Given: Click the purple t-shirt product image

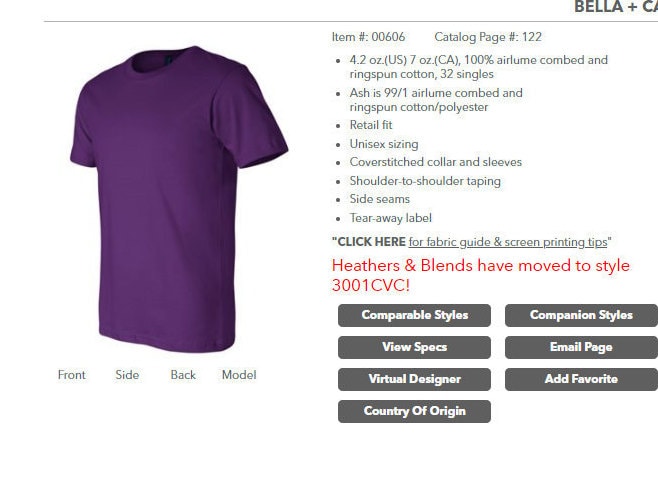Looking at the screenshot, I should pyautogui.click(x=179, y=199).
